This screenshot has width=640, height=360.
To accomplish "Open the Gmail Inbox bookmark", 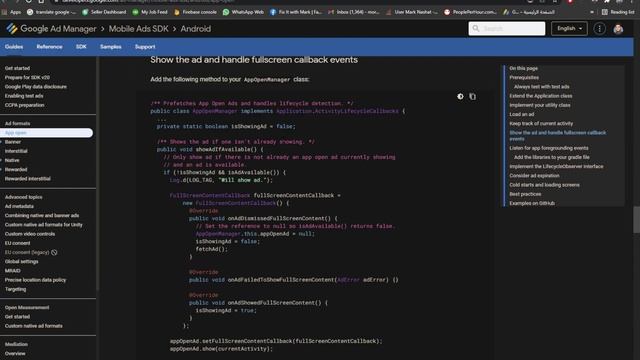I will click(x=354, y=12).
